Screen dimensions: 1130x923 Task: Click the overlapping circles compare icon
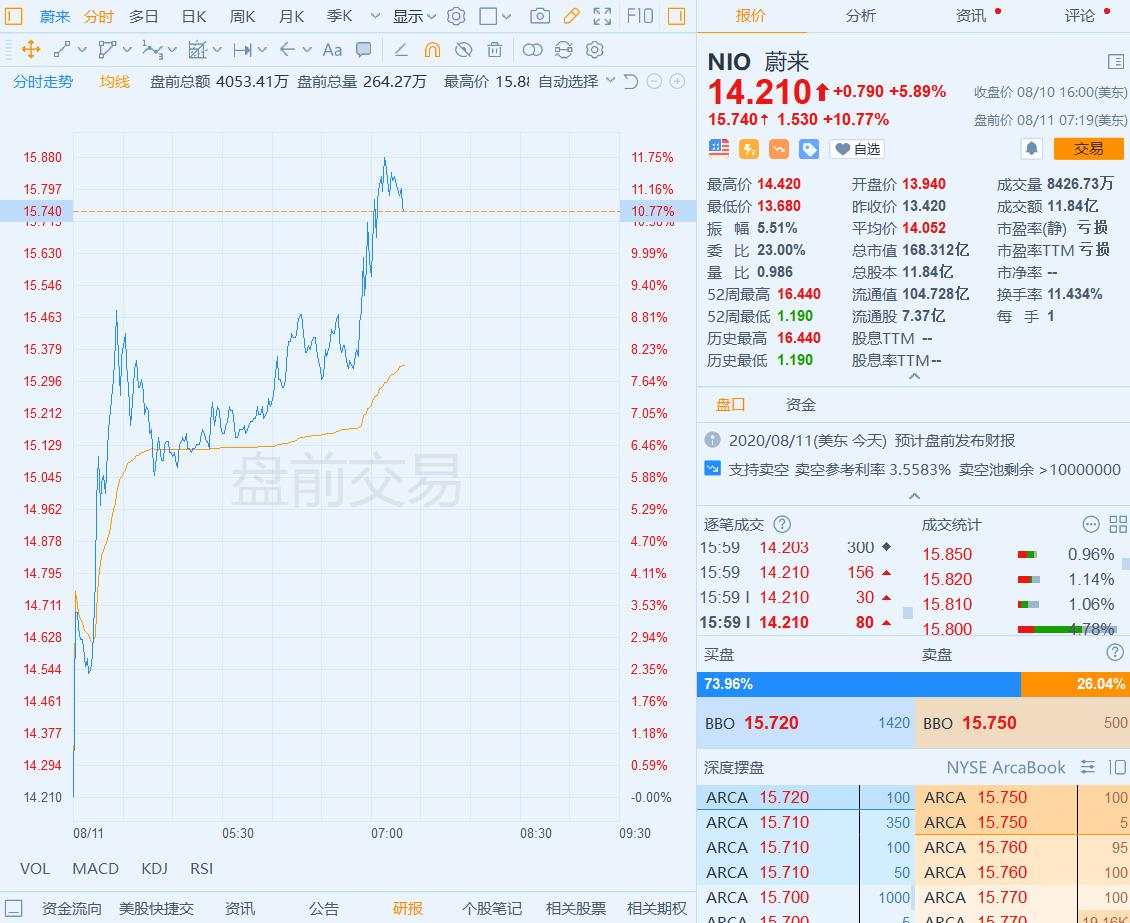(x=532, y=50)
